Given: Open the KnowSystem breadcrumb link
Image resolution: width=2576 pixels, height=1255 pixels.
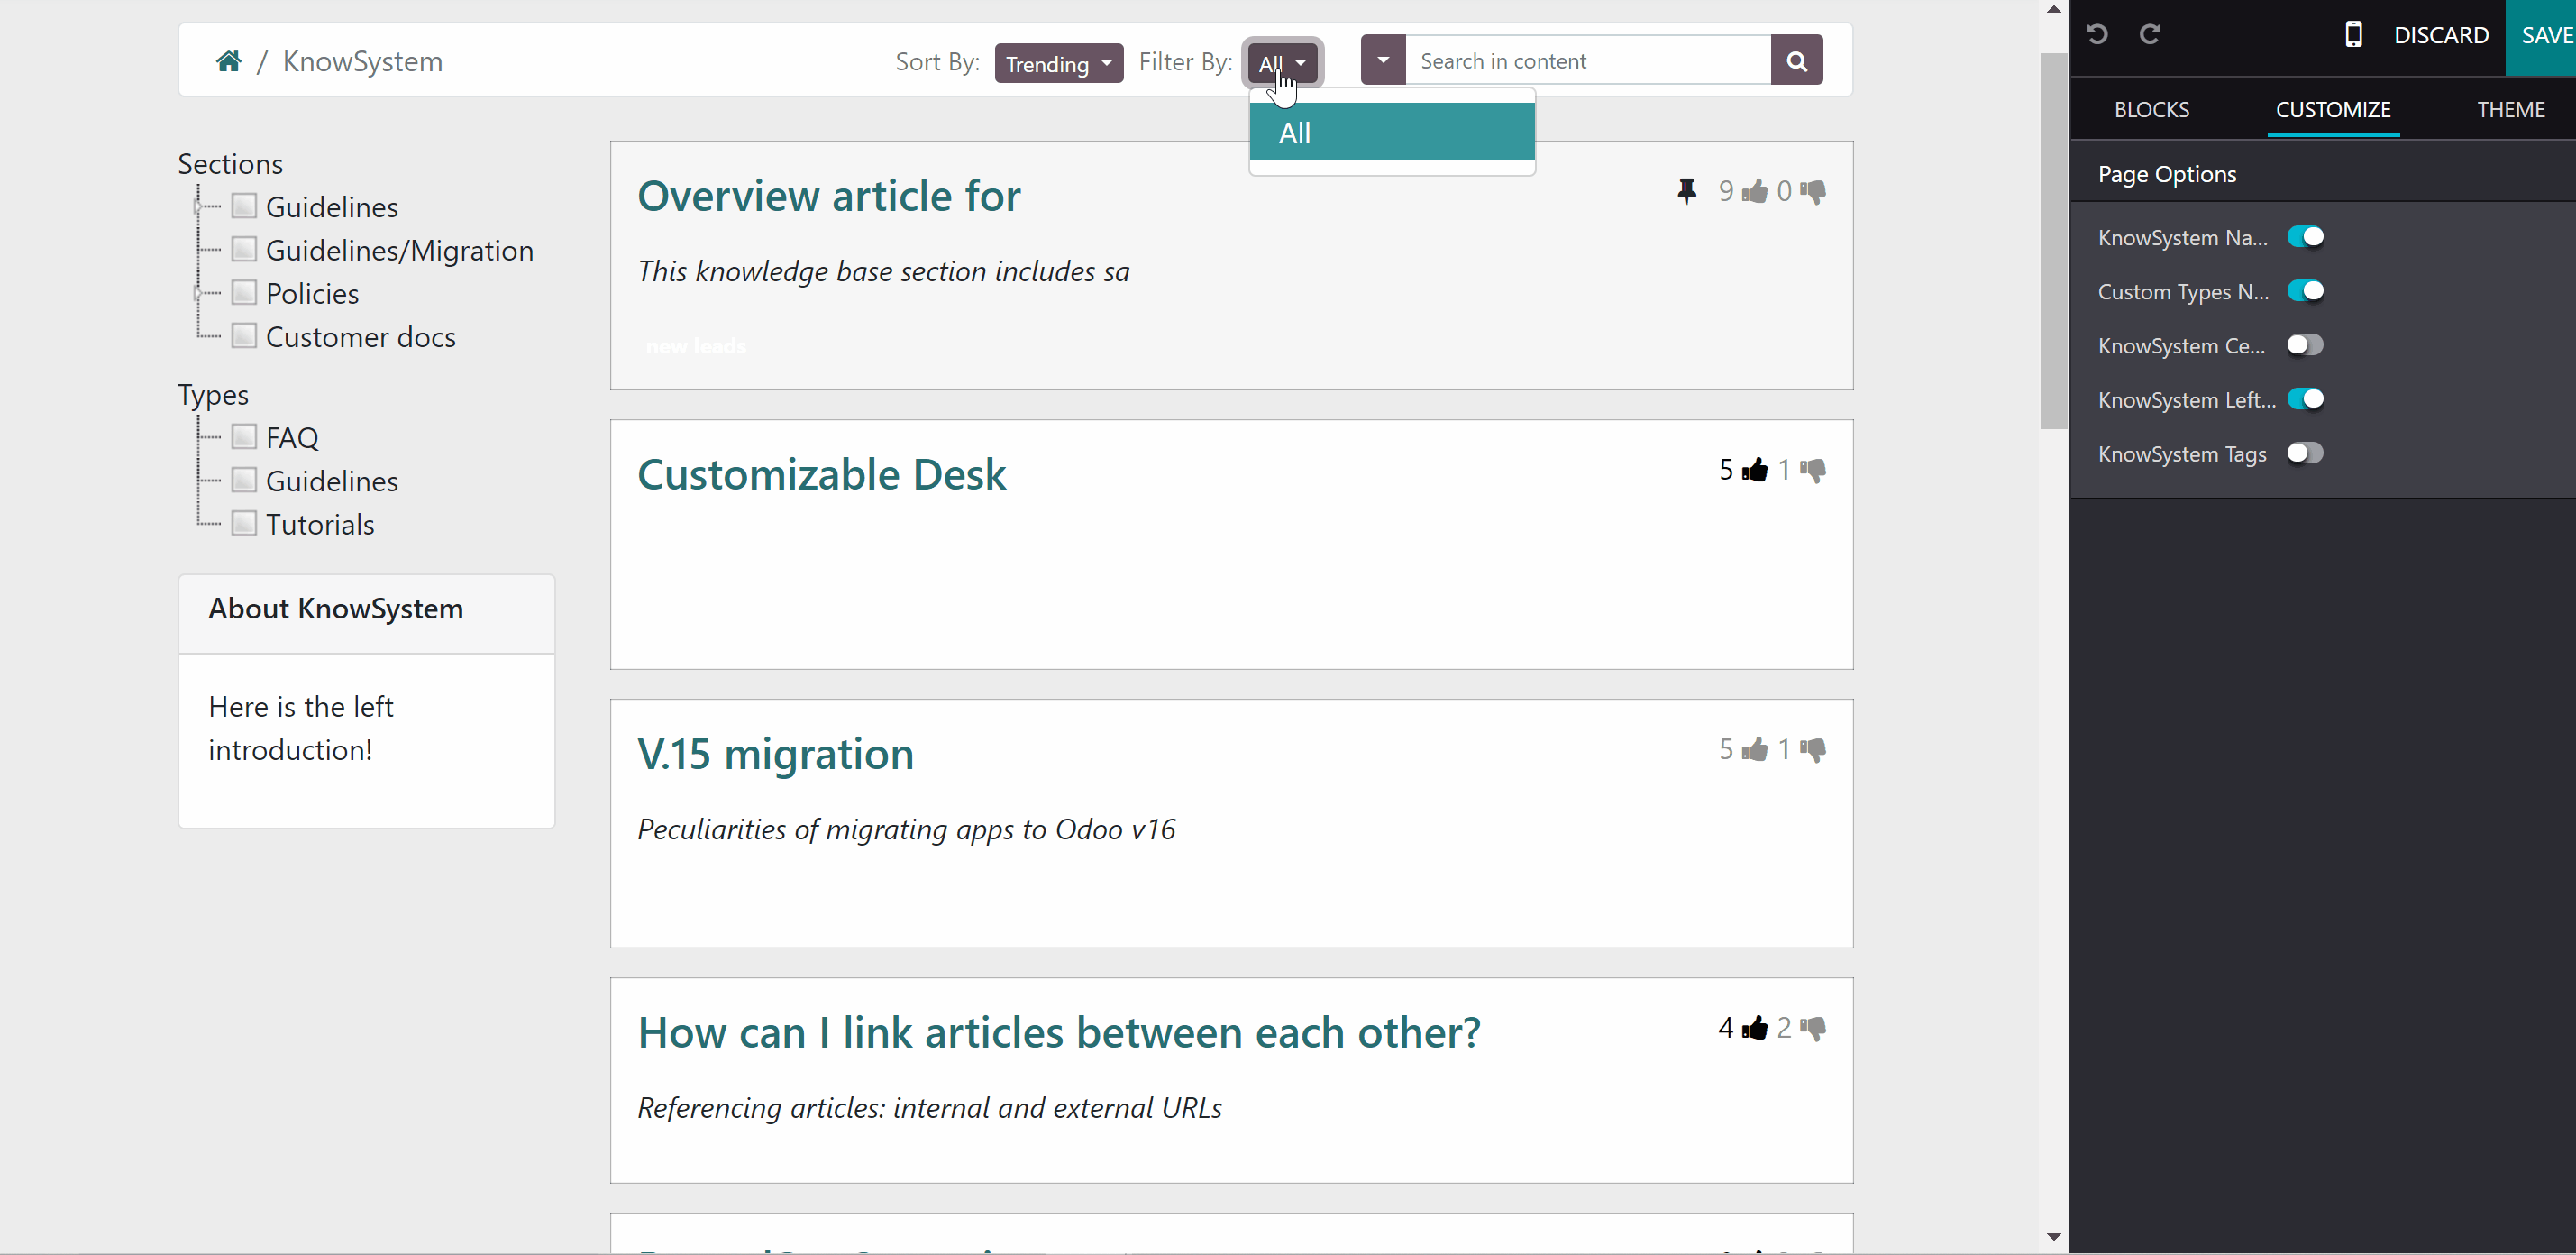Looking at the screenshot, I should tap(363, 61).
